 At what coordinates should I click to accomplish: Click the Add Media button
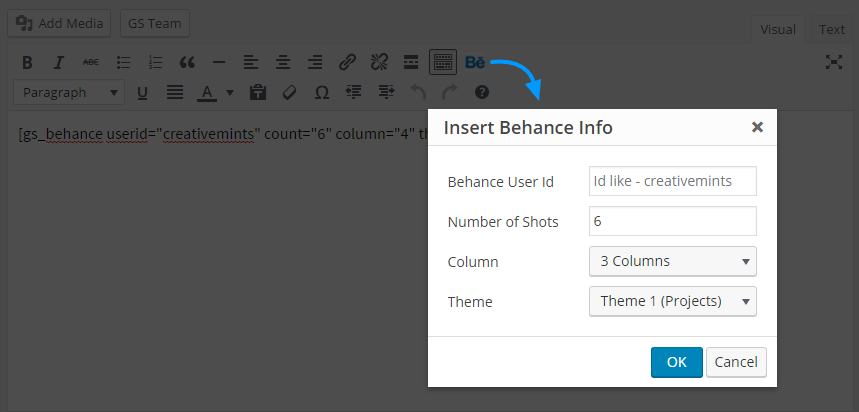coord(59,24)
